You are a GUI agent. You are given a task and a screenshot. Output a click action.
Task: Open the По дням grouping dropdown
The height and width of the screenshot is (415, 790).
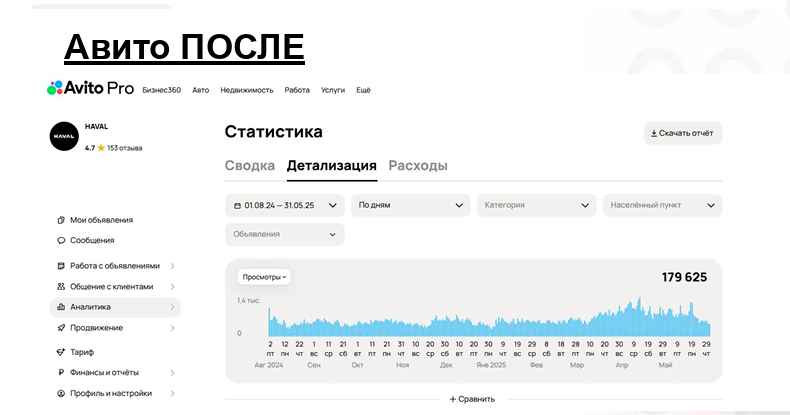[411, 205]
